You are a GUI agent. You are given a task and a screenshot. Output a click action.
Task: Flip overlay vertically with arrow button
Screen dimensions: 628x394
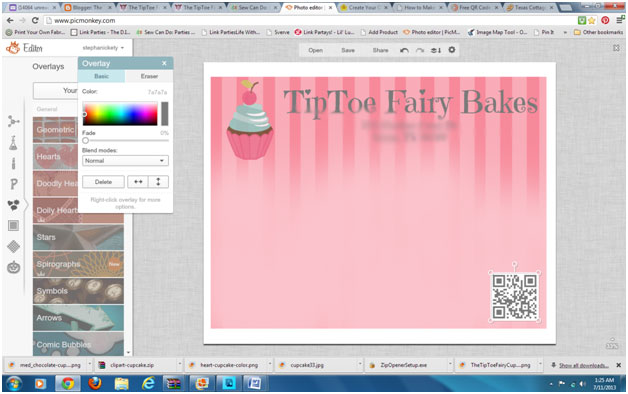point(158,182)
